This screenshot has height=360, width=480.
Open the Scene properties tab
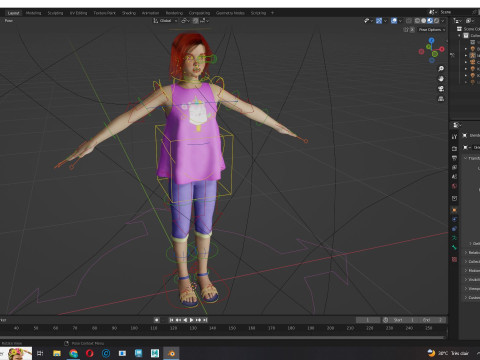click(454, 177)
